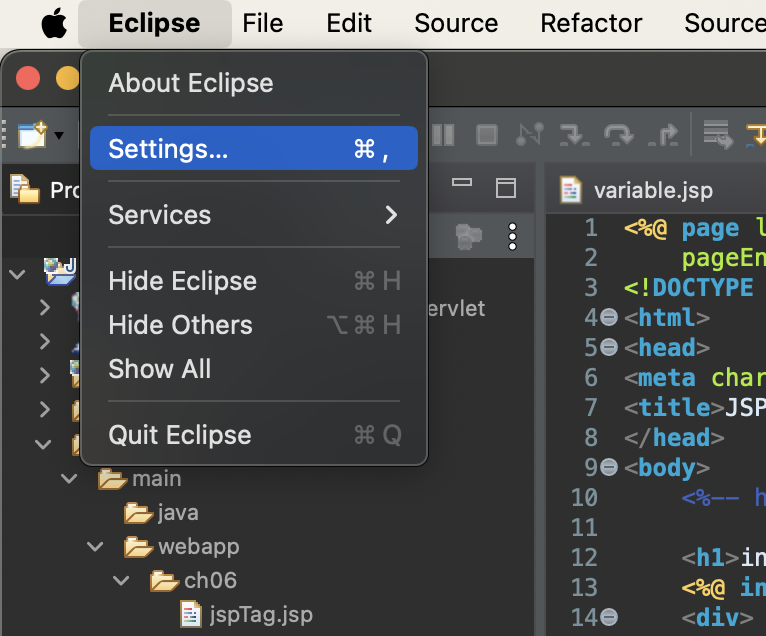Viewport: 766px width, 636px height.
Task: Click the Terminate stop icon in toolbar
Action: click(x=486, y=134)
